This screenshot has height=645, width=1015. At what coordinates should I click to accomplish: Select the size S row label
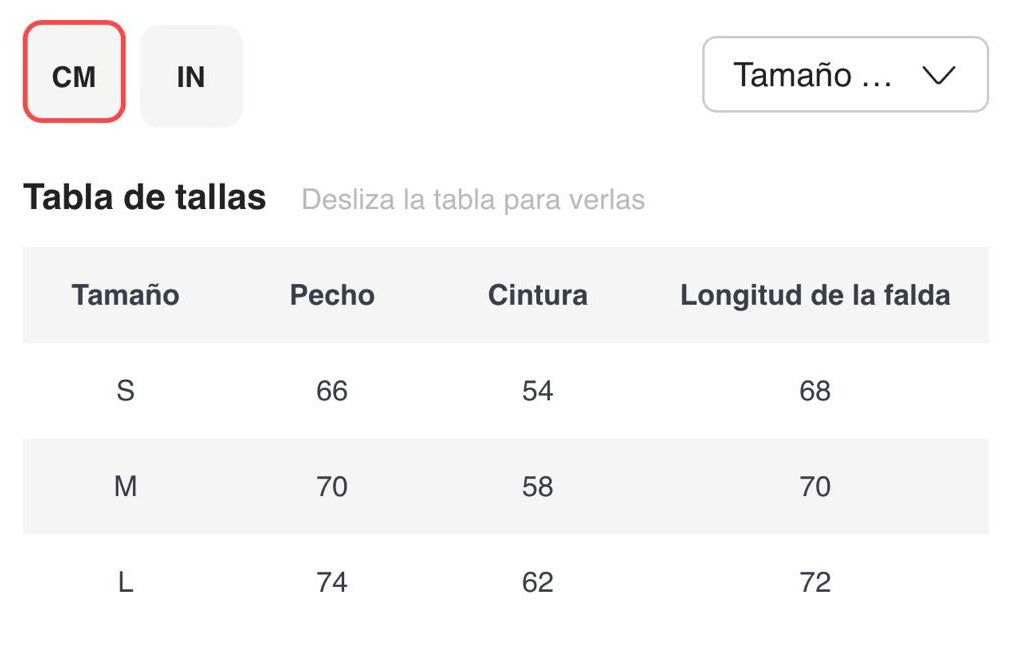pos(125,390)
